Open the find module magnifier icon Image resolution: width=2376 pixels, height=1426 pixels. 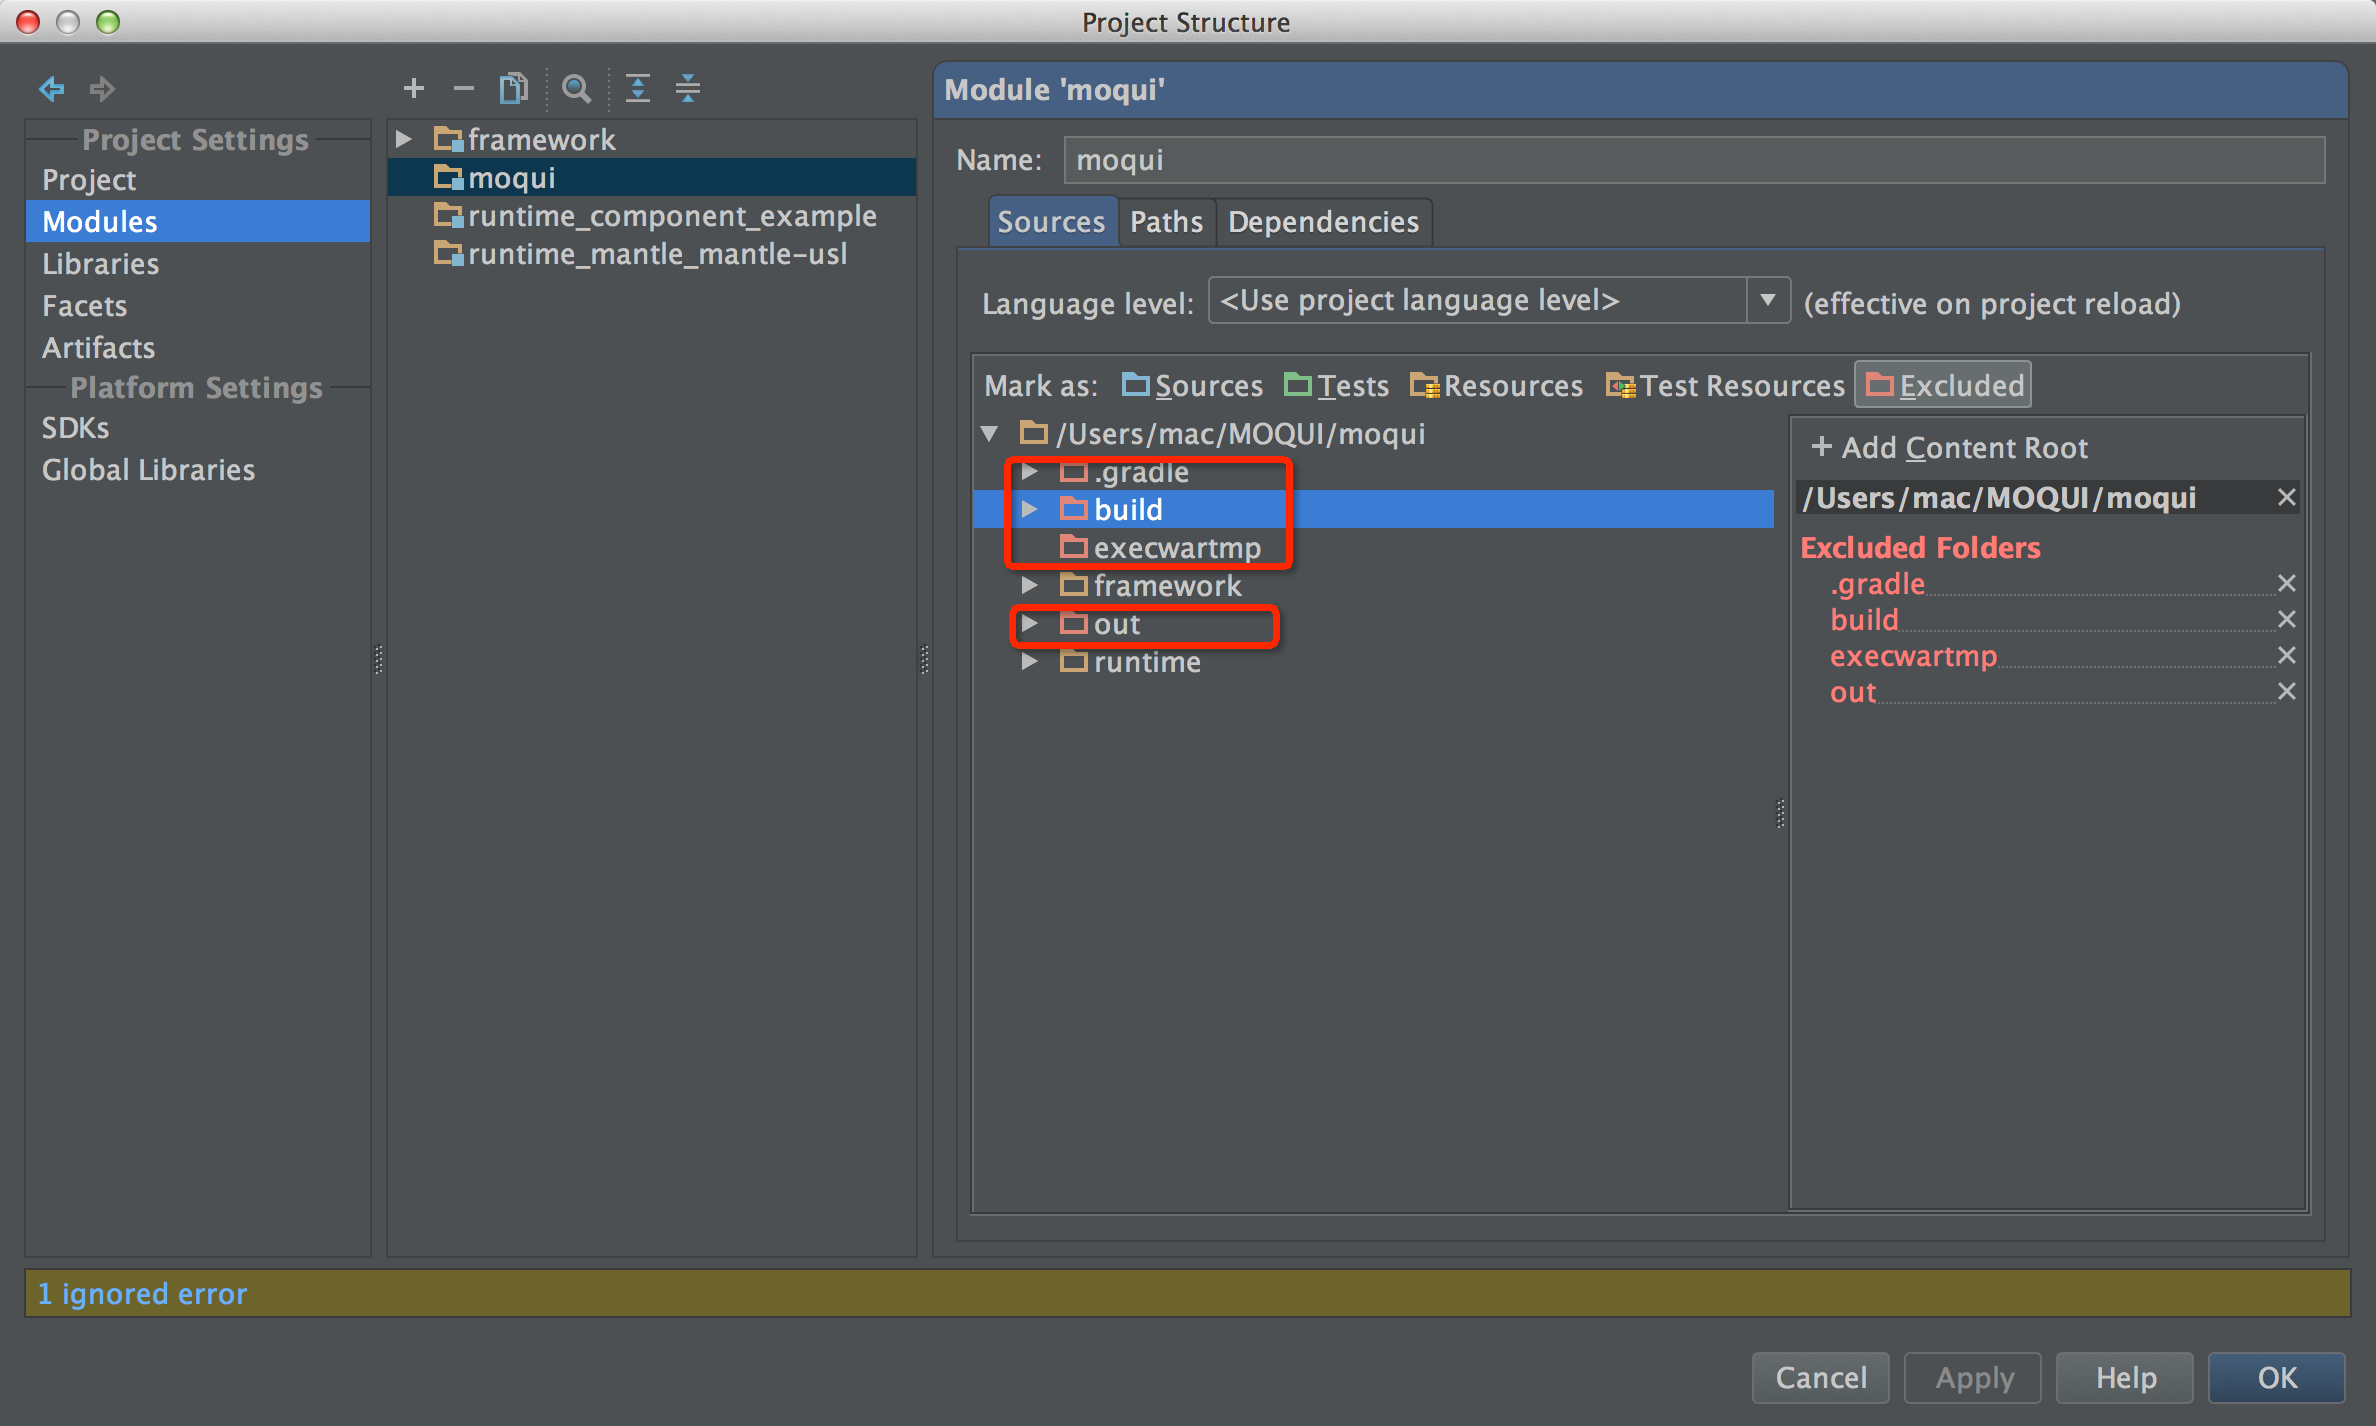[576, 89]
